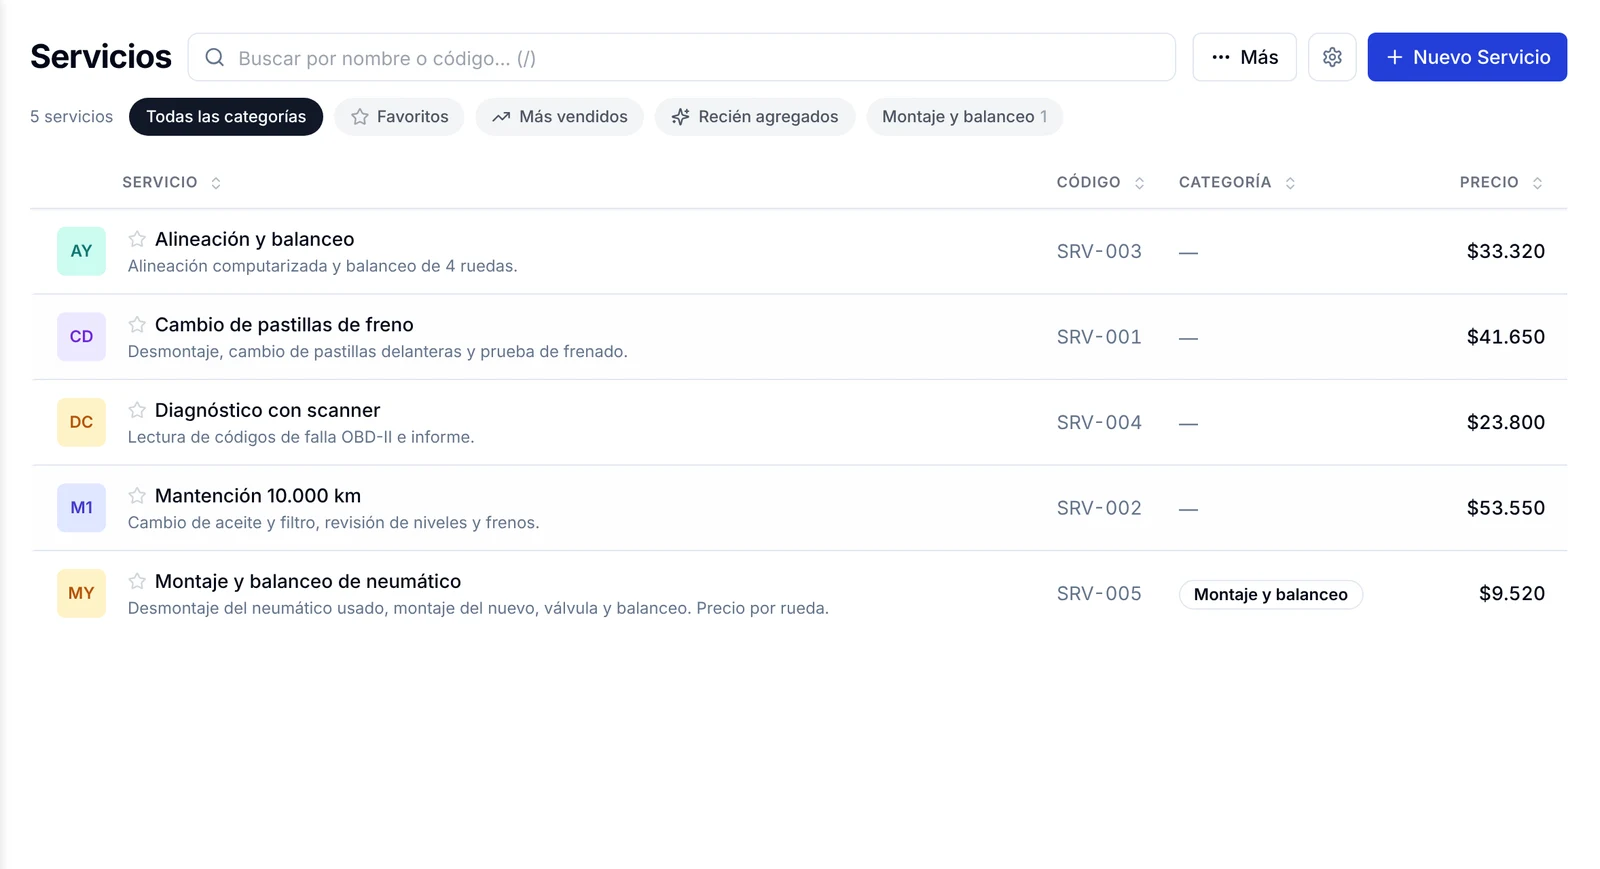Sort by PRECIO column arrows

pos(1537,183)
